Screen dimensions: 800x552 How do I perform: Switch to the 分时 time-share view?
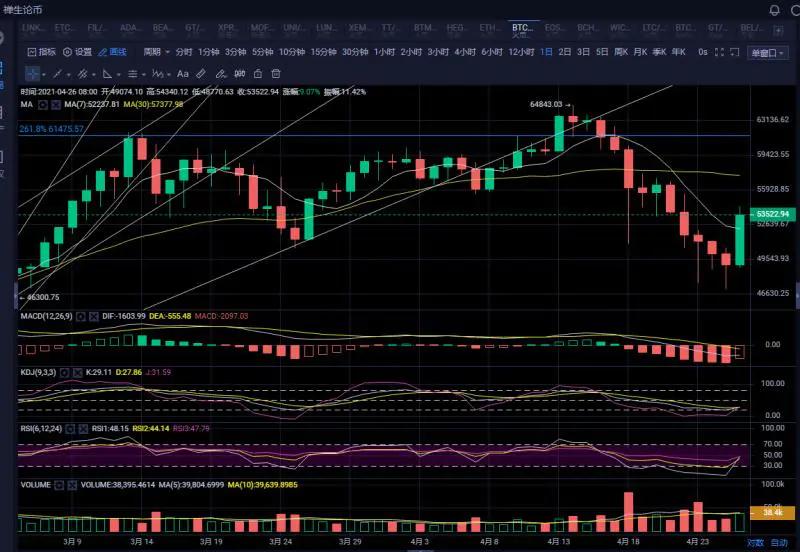[184, 52]
